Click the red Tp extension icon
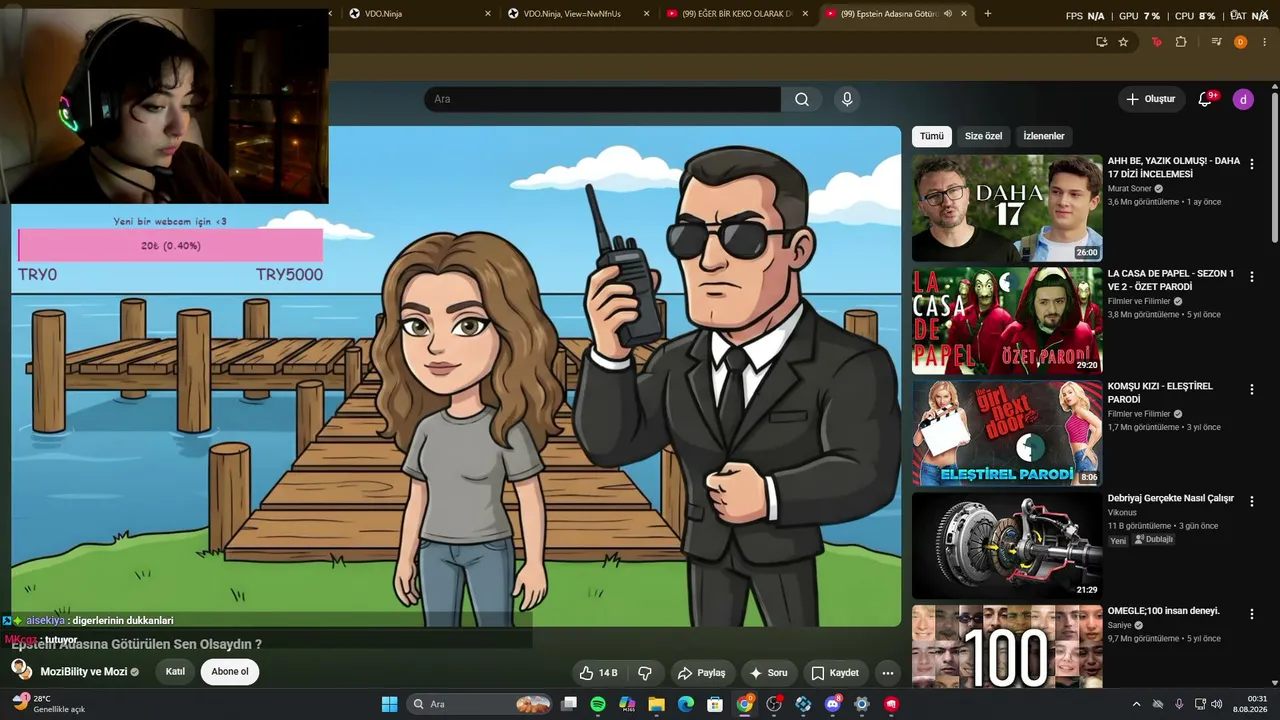This screenshot has height=720, width=1280. tap(1157, 42)
